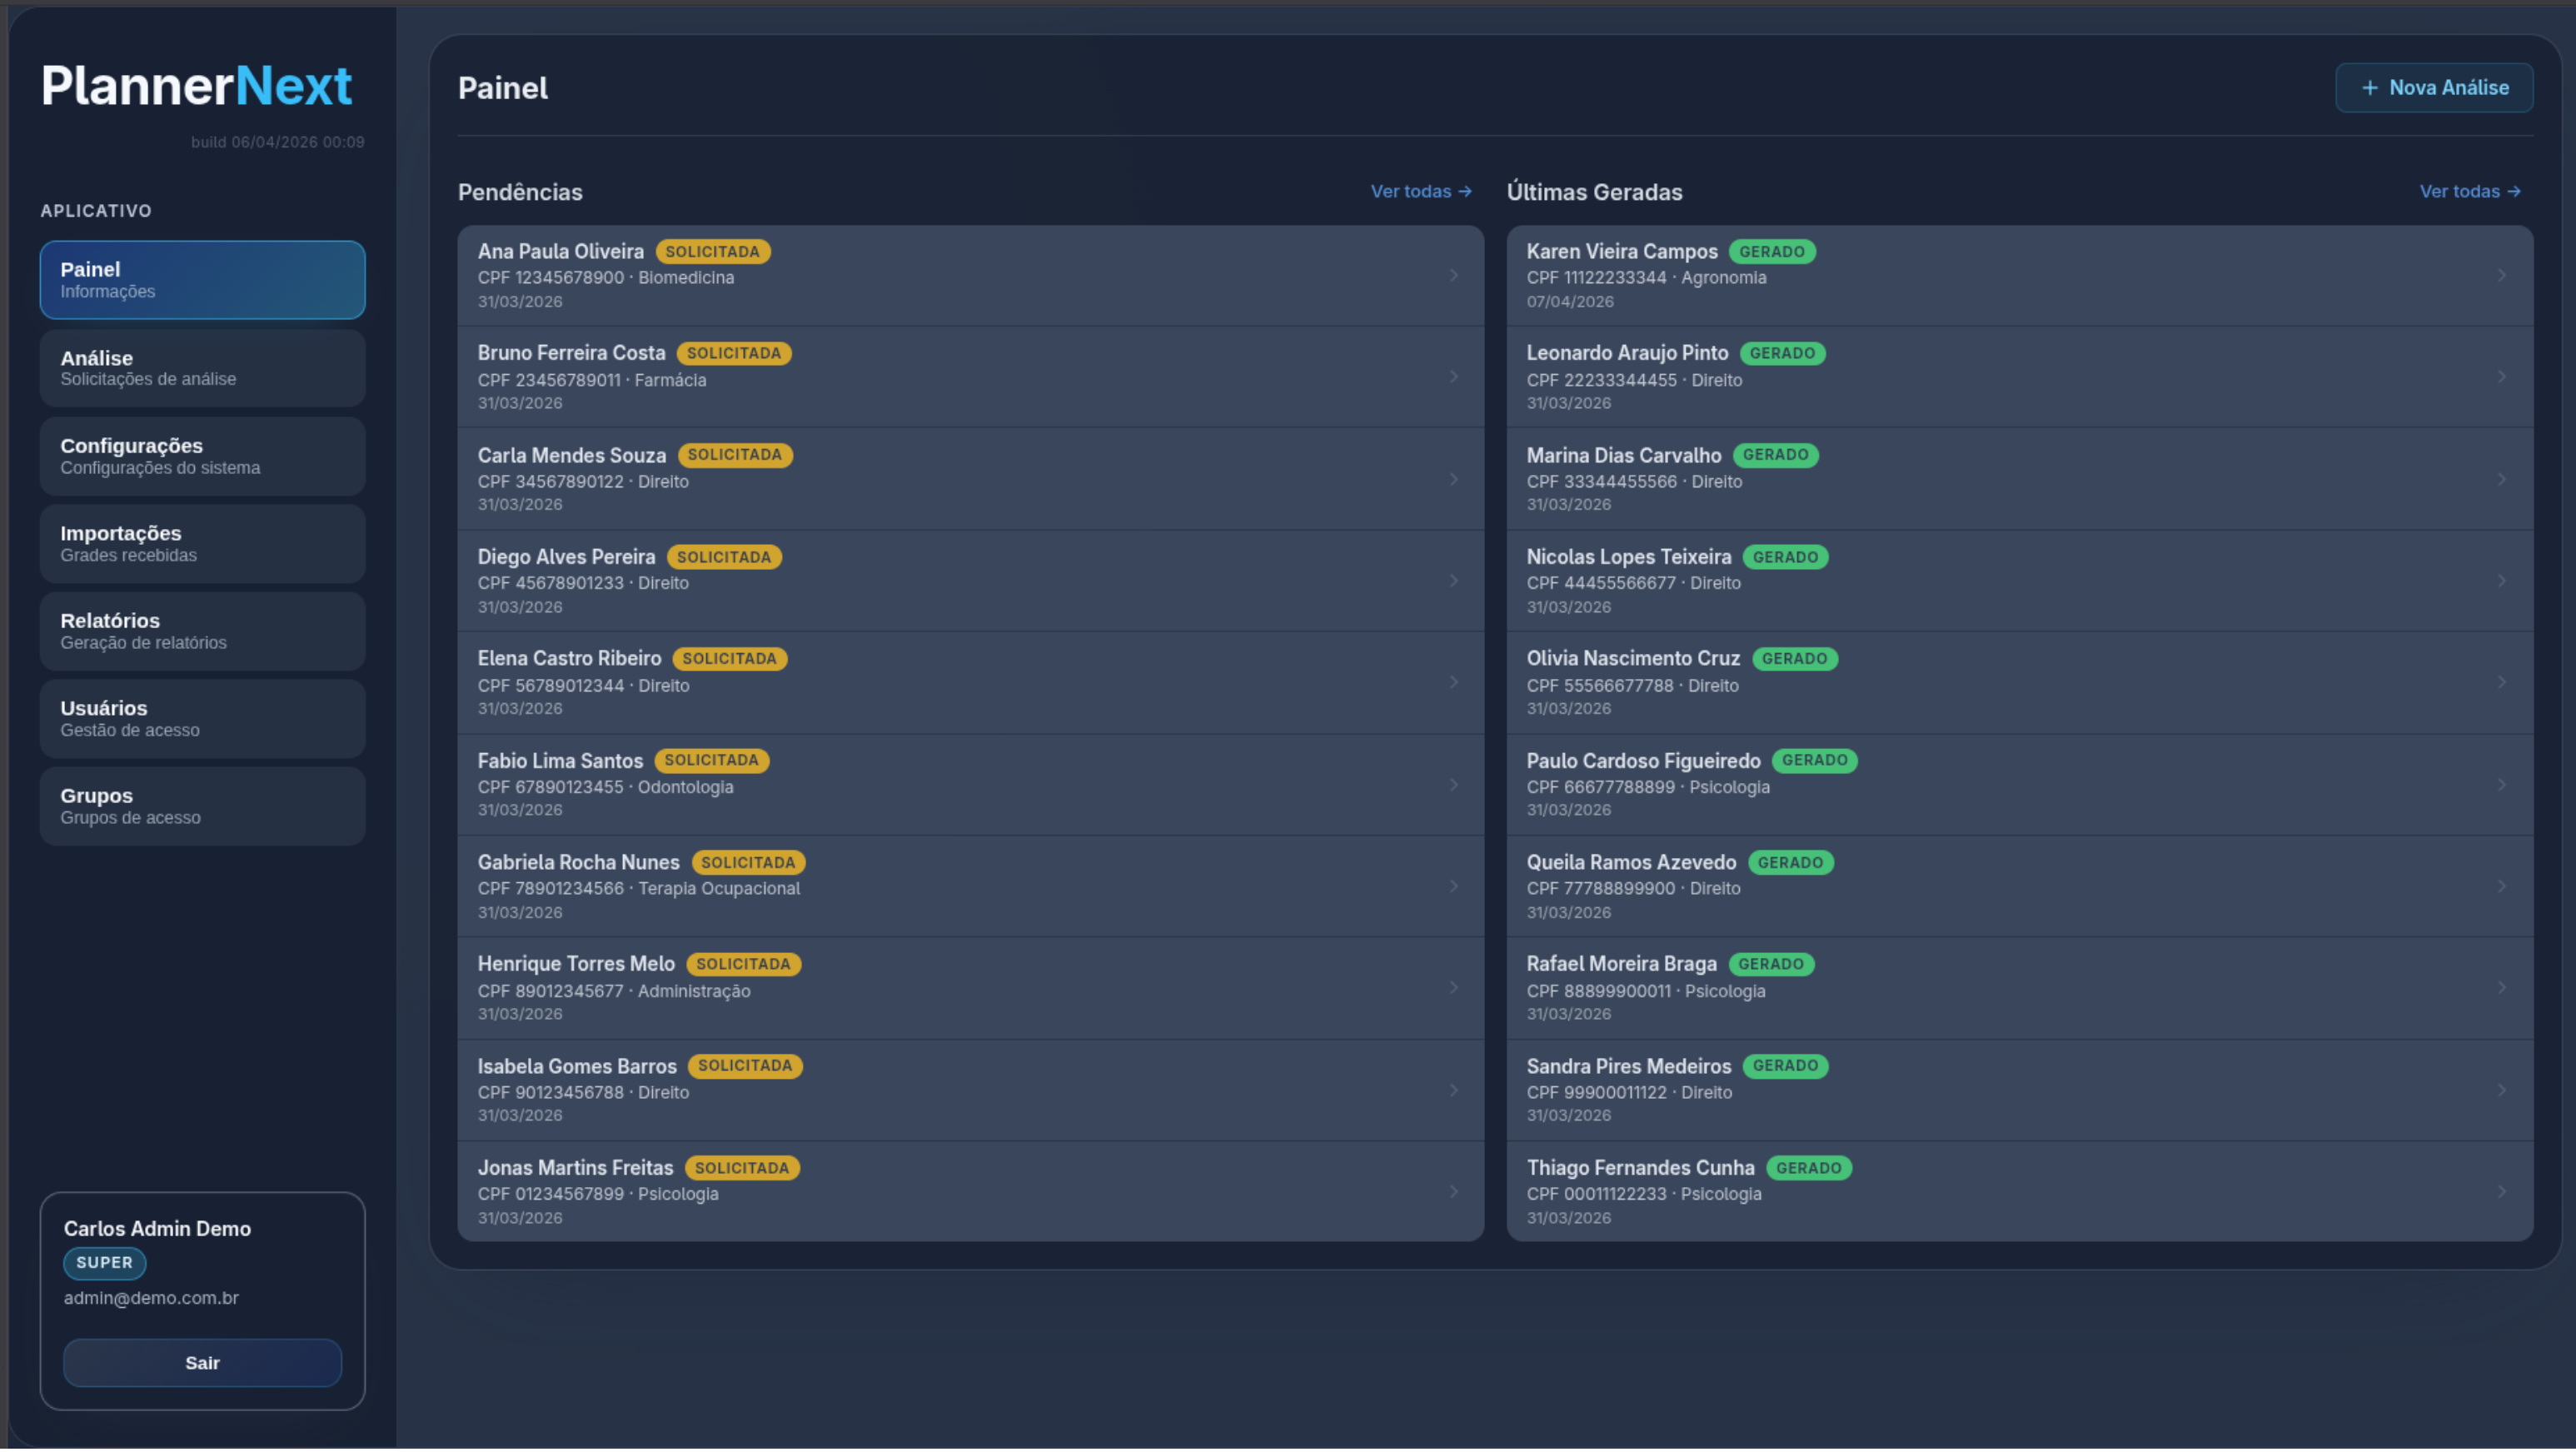Open Configurações do sistema menu item

point(202,456)
